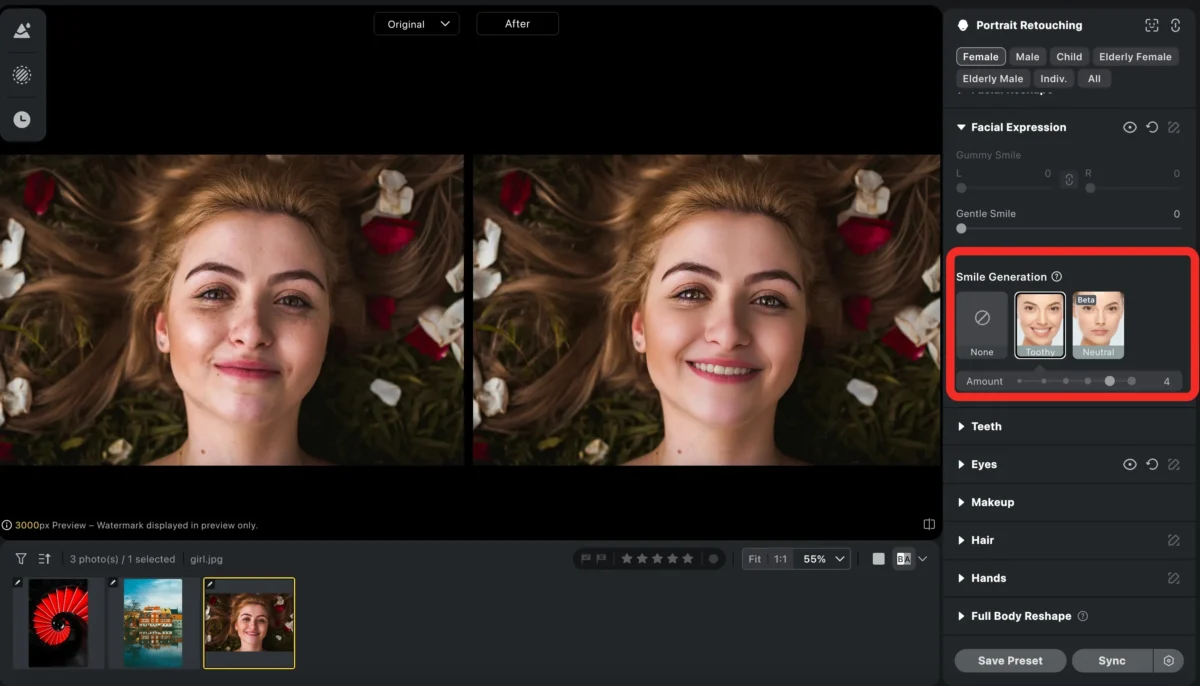The height and width of the screenshot is (686, 1200).
Task: Open the Original view dropdown
Action: point(416,24)
